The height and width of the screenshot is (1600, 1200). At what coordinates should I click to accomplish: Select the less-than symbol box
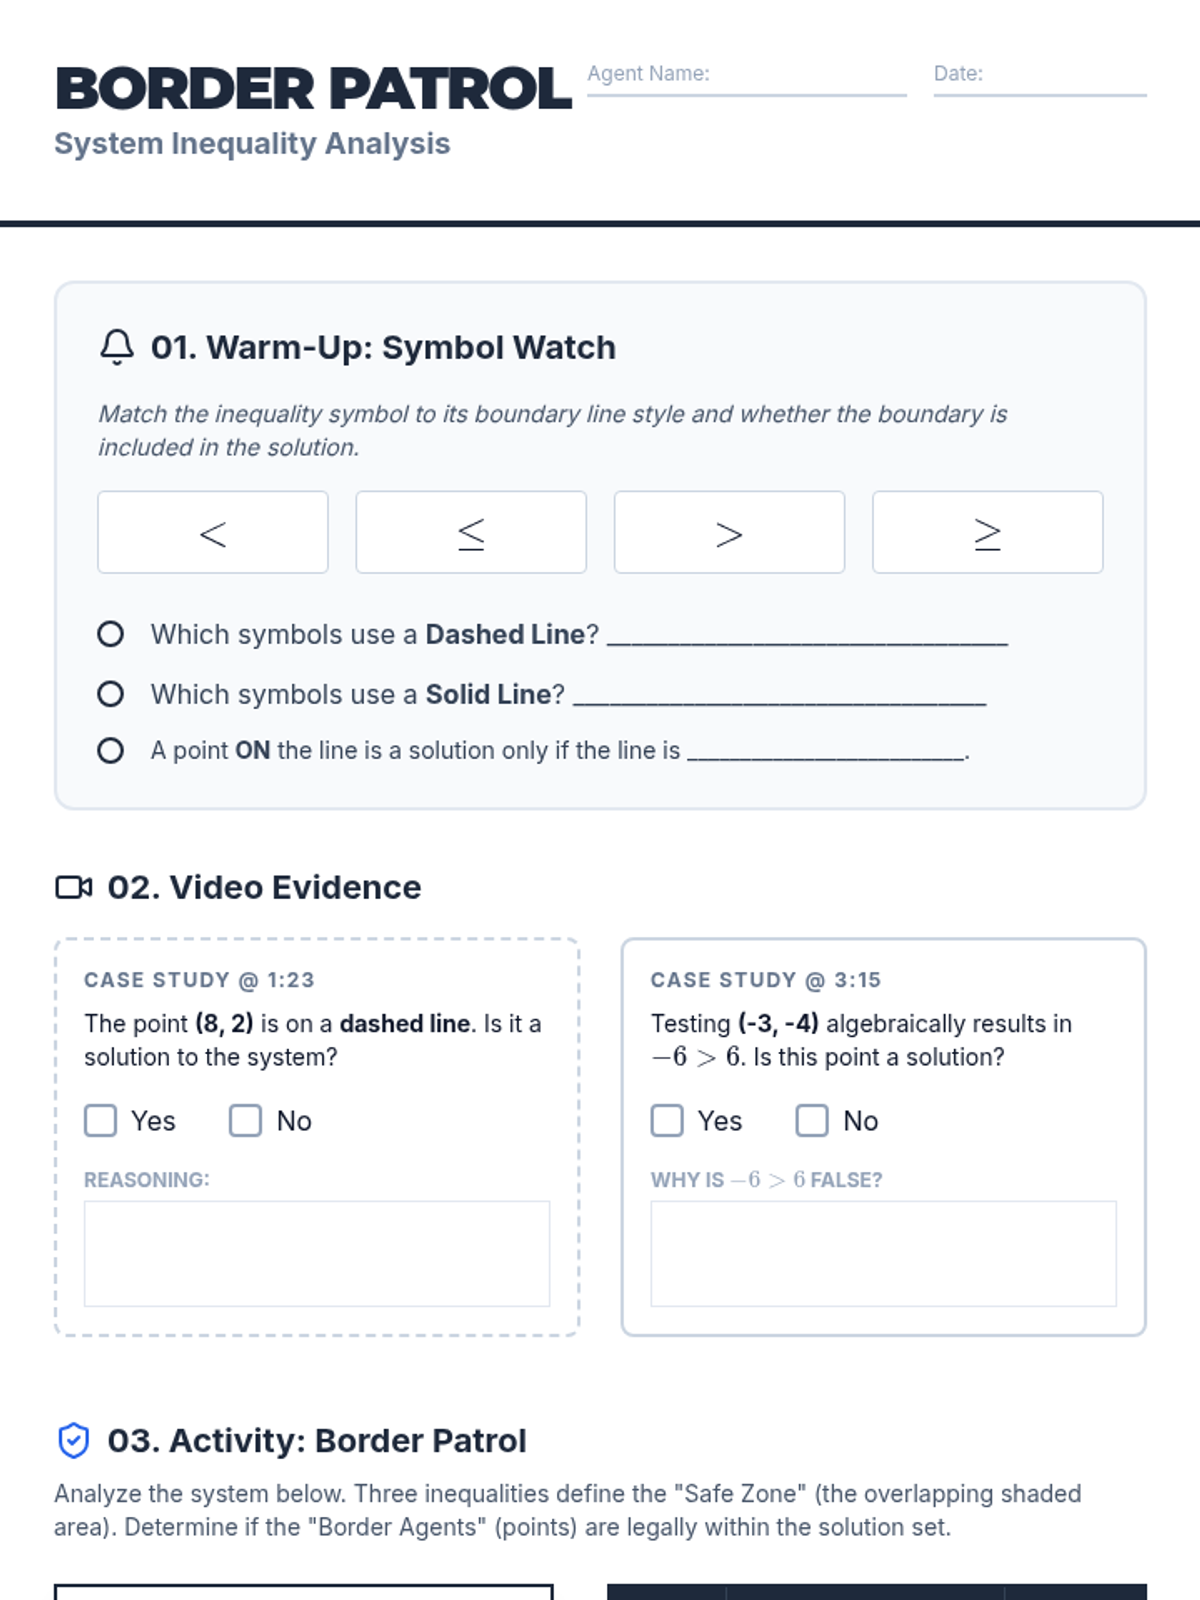click(213, 532)
